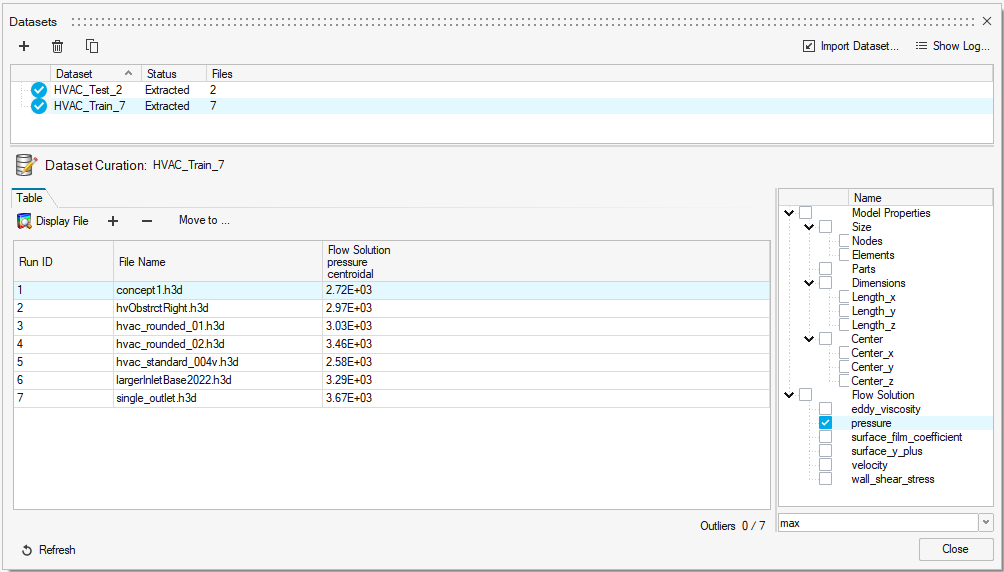Collapse the Flow Solution tree node
The height and width of the screenshot is (572, 1004).
[x=790, y=395]
